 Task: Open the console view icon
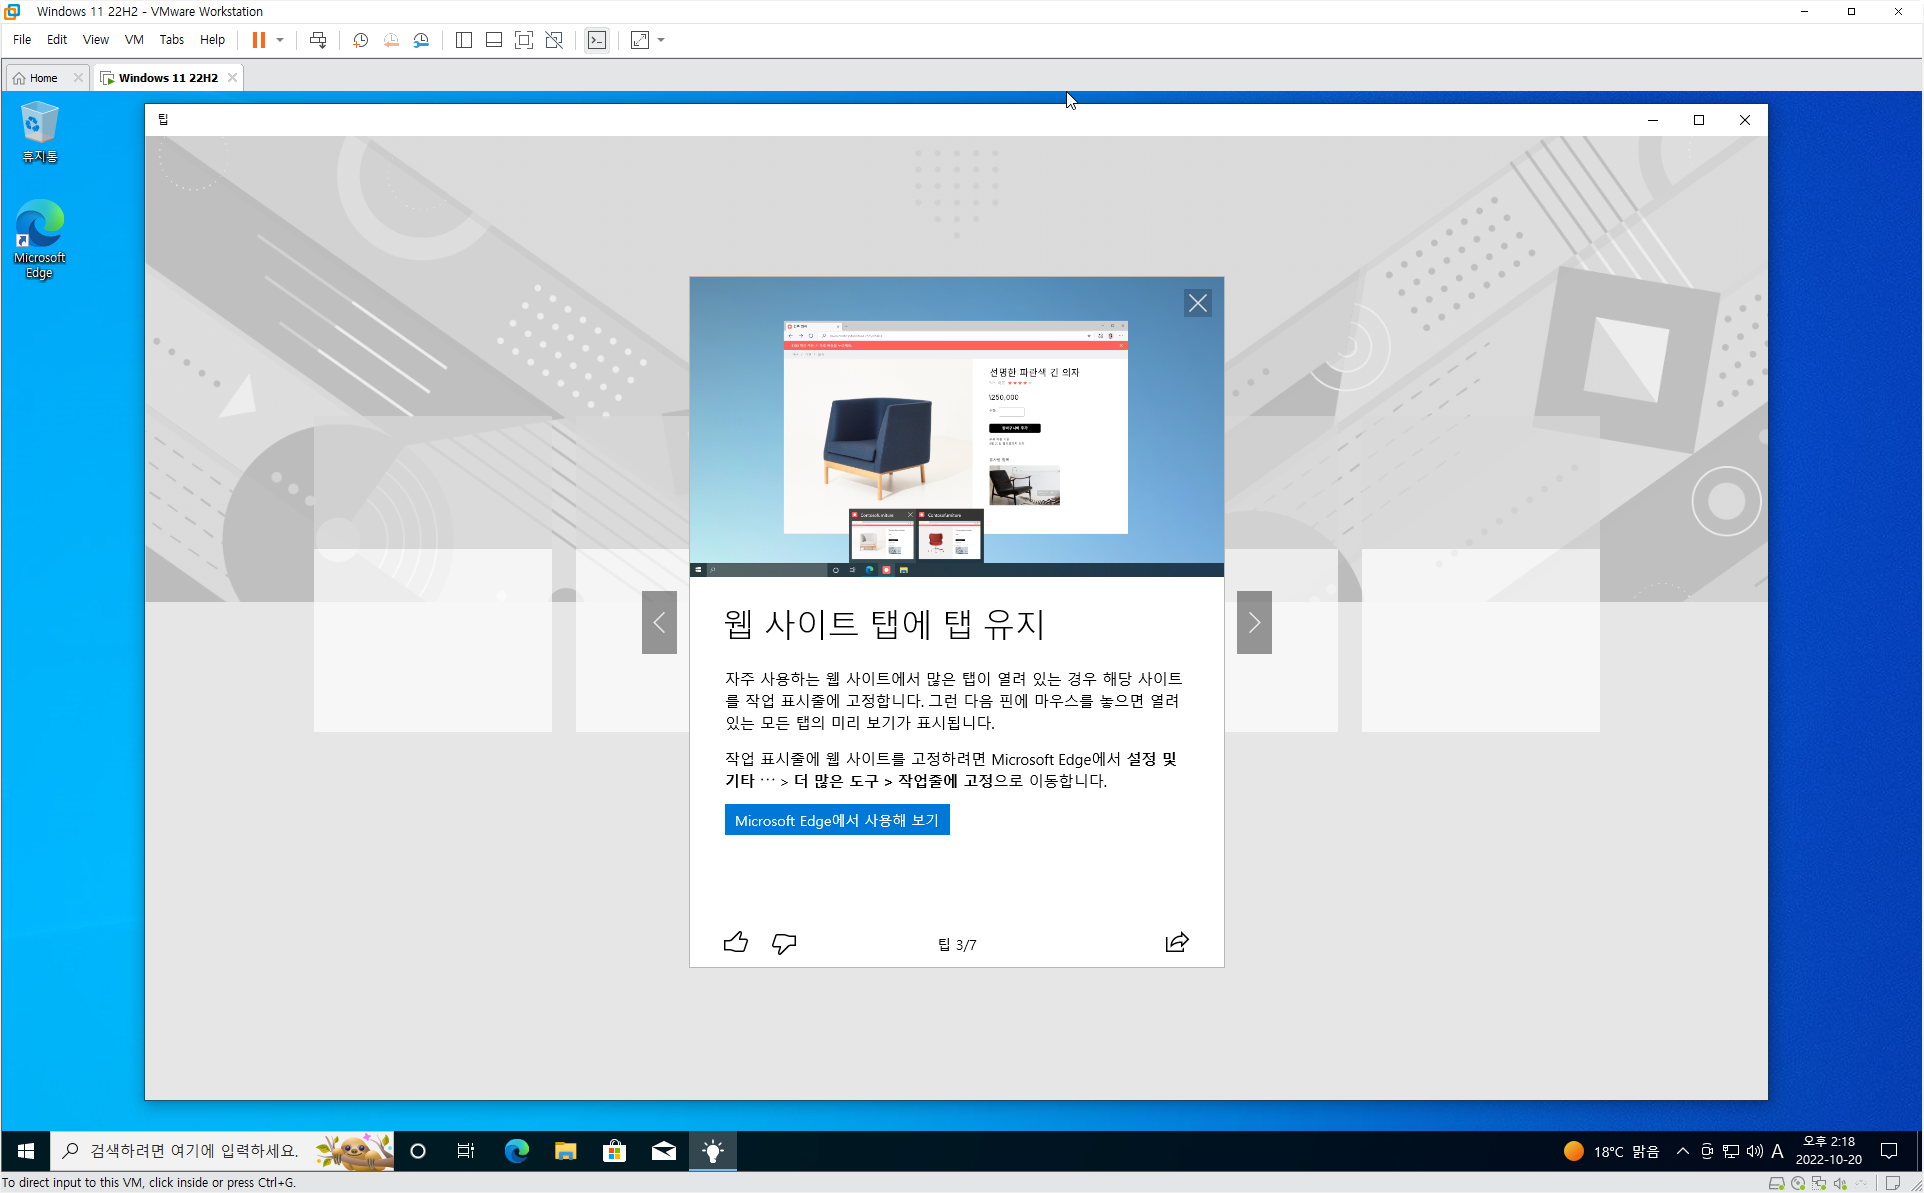click(597, 40)
